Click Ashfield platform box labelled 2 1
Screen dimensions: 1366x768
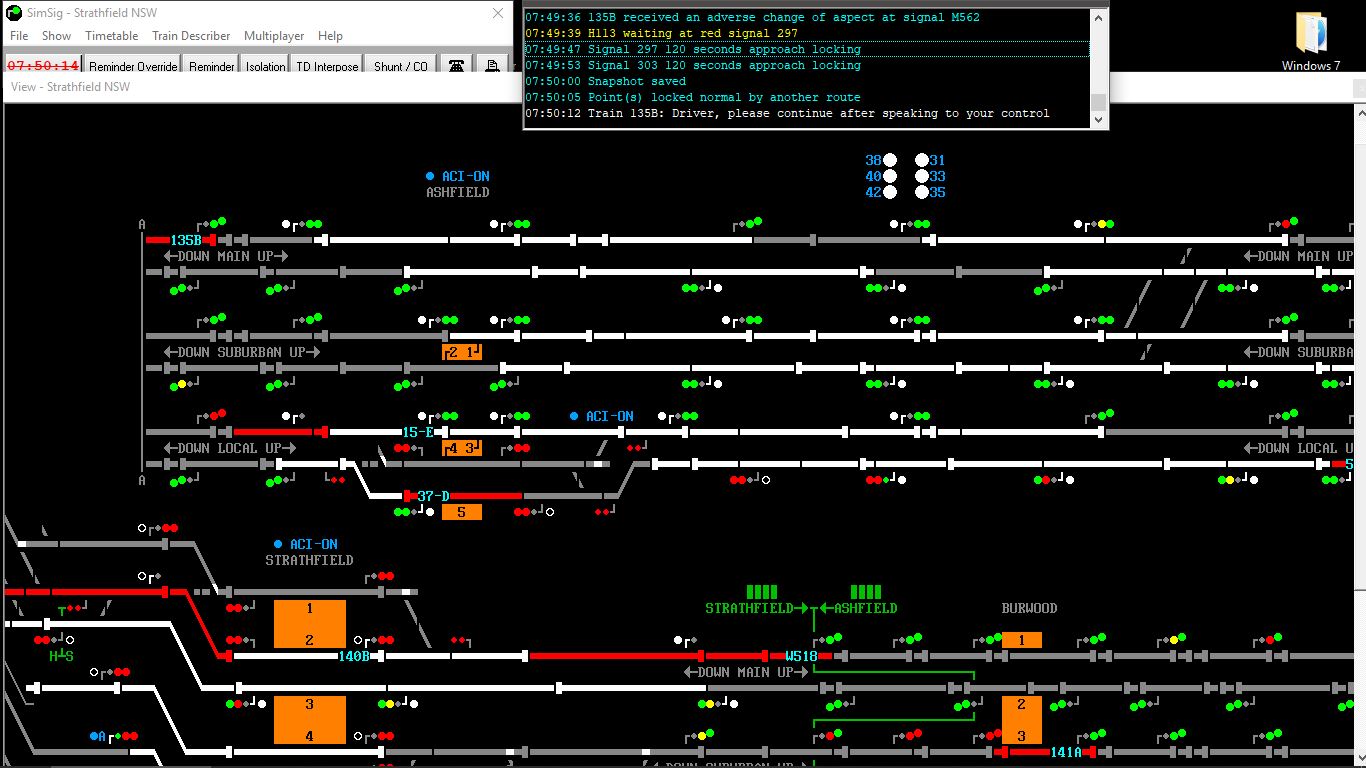(x=462, y=352)
